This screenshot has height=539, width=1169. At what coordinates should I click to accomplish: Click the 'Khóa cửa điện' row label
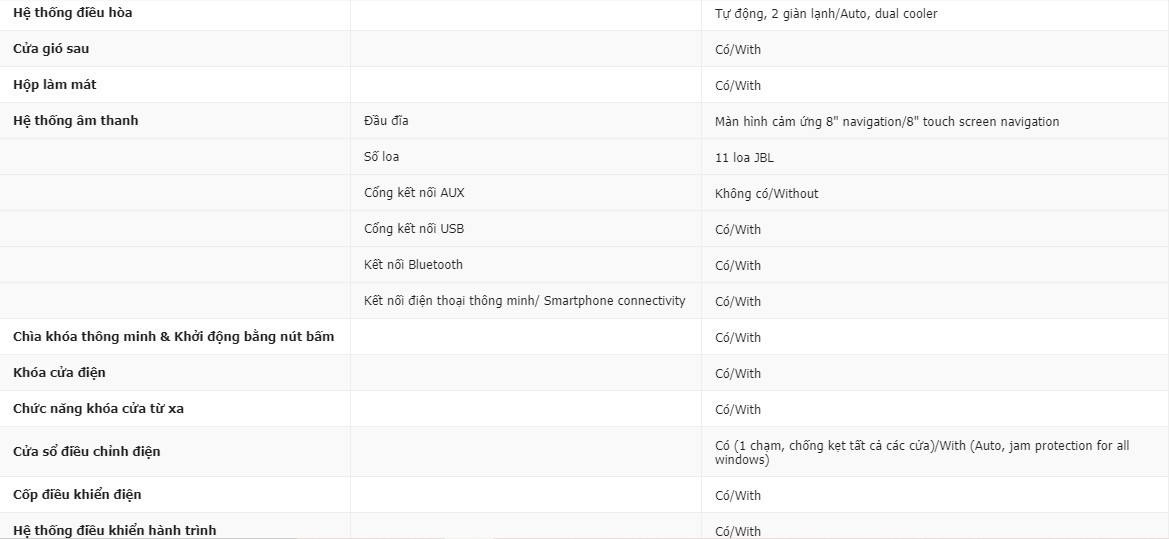coord(59,373)
